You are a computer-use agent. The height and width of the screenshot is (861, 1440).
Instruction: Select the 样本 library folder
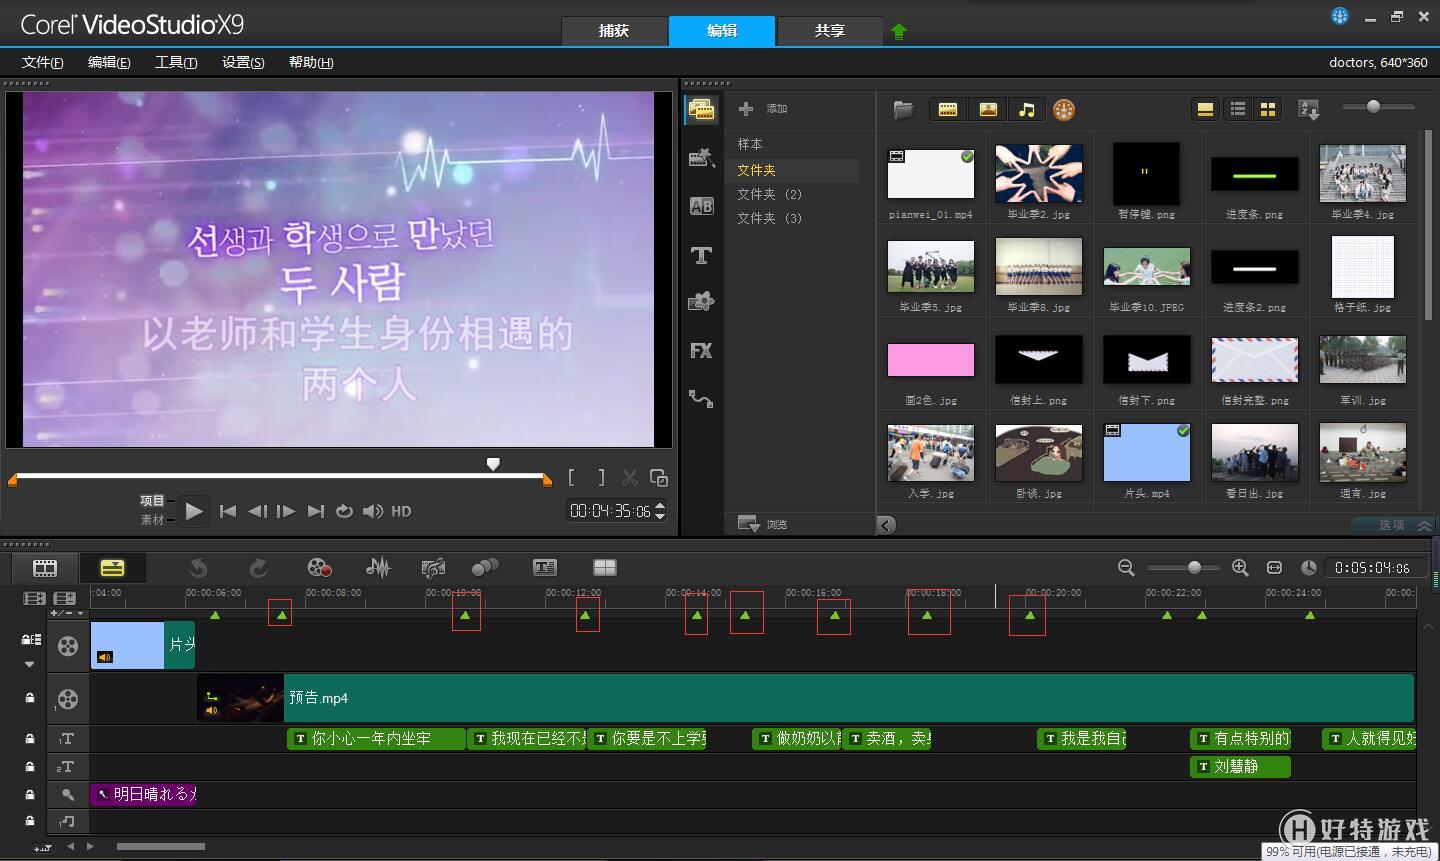(750, 144)
